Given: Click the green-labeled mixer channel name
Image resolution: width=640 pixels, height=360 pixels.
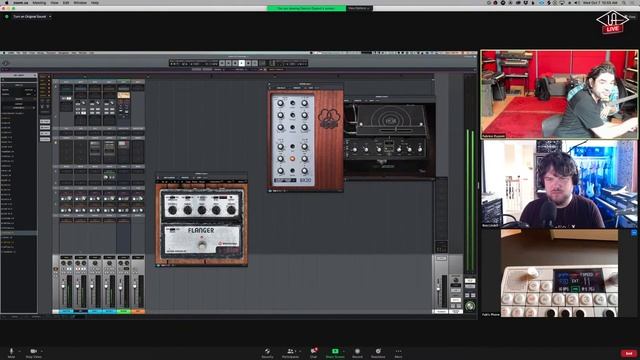Looking at the screenshot, I should 124,311.
